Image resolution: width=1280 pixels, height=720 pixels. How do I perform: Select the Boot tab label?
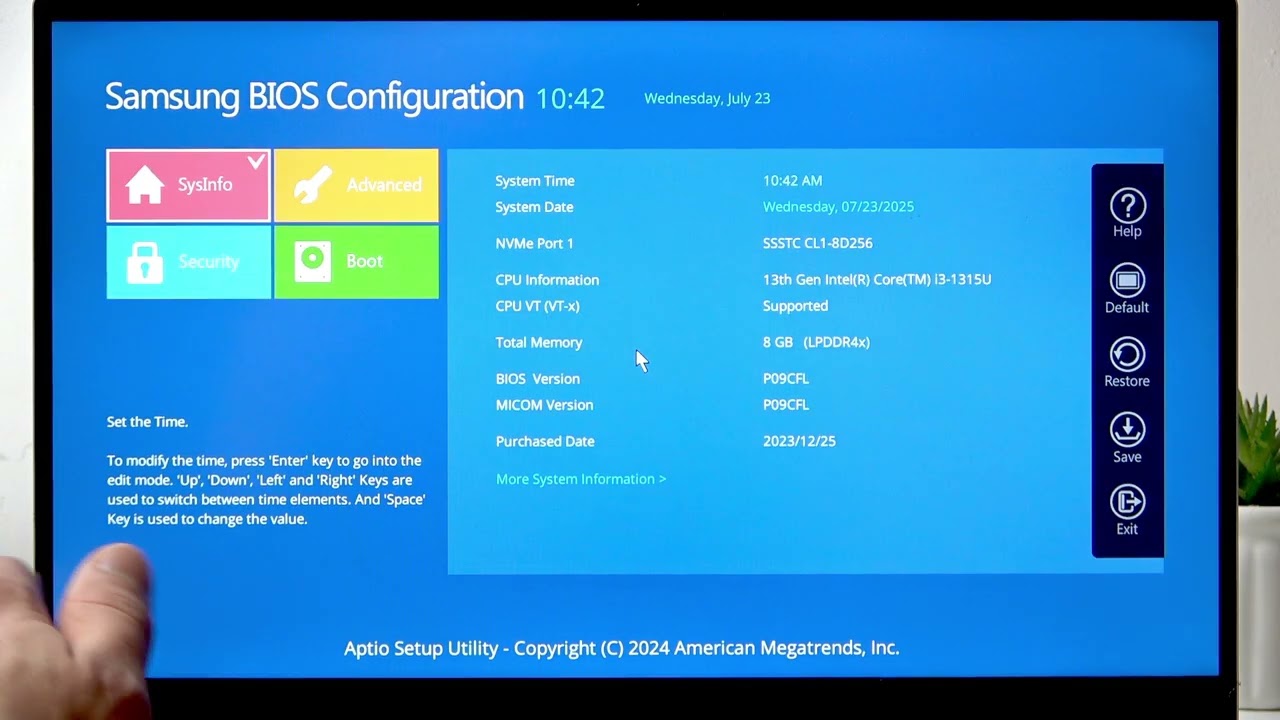364,261
